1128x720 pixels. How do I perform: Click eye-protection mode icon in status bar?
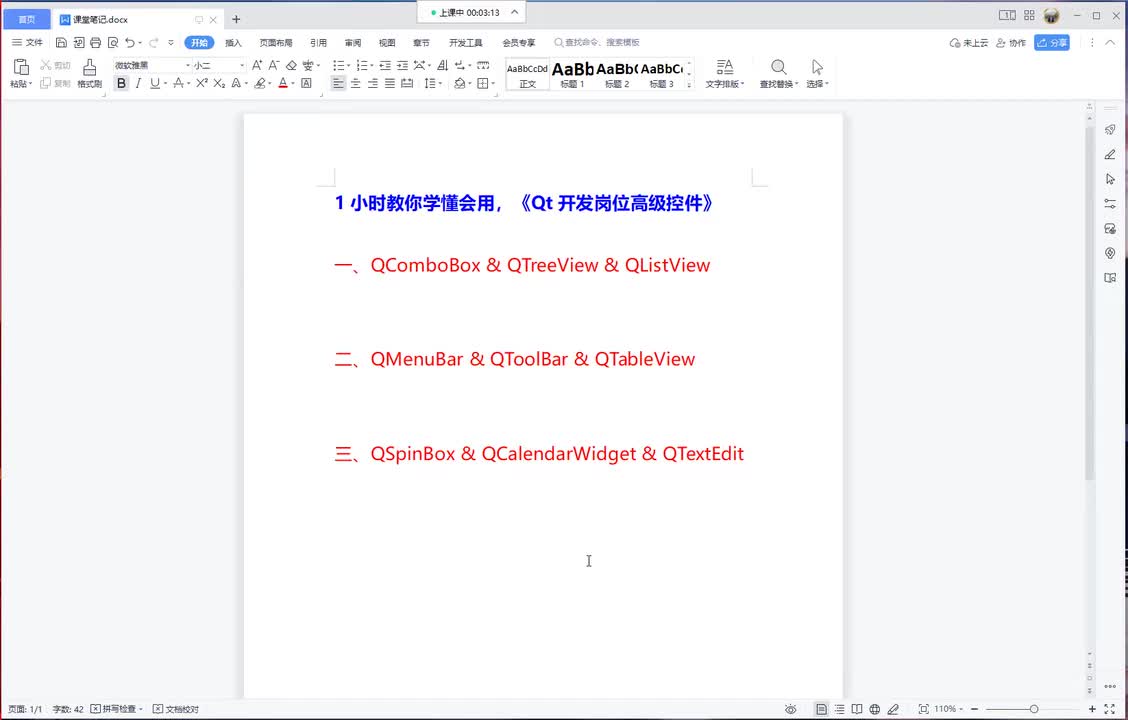[x=791, y=709]
